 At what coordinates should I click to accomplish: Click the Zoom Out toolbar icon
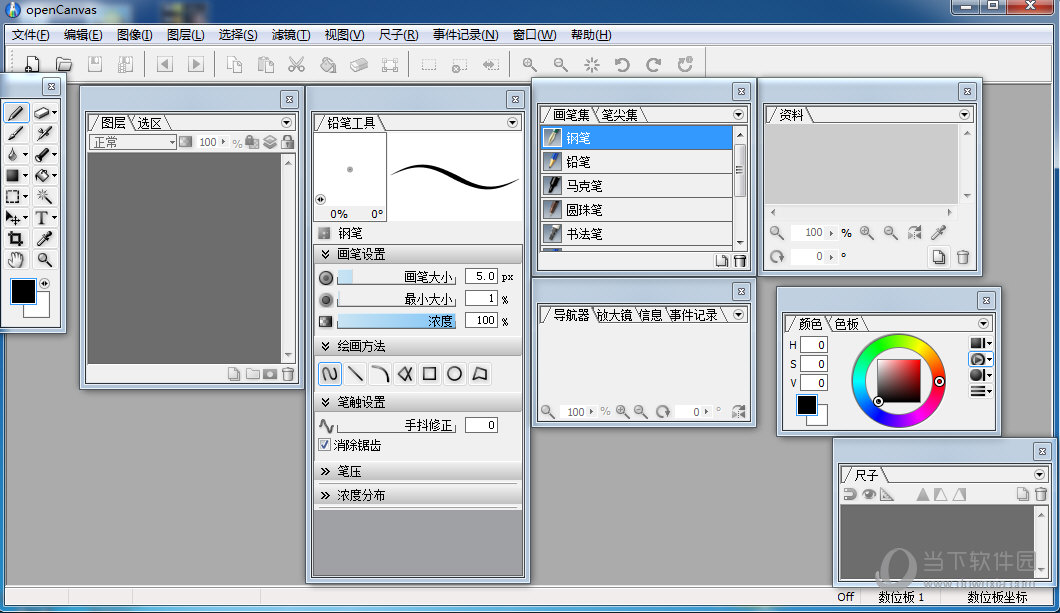click(560, 64)
